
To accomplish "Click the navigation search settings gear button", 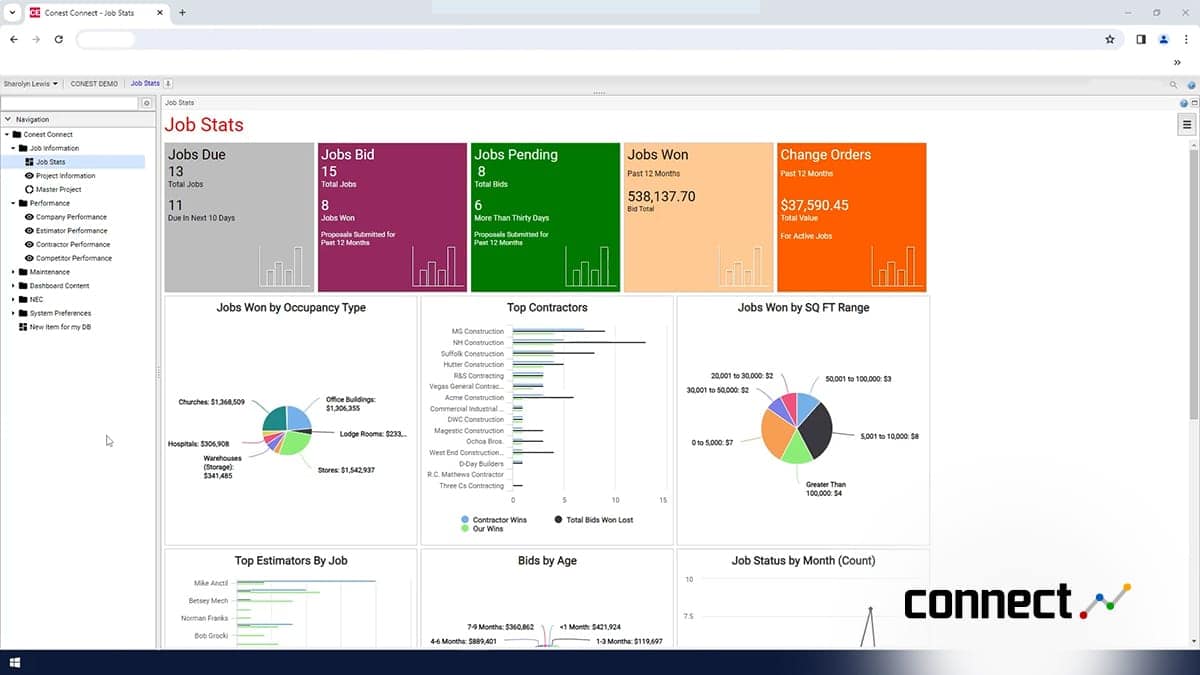I will (146, 103).
